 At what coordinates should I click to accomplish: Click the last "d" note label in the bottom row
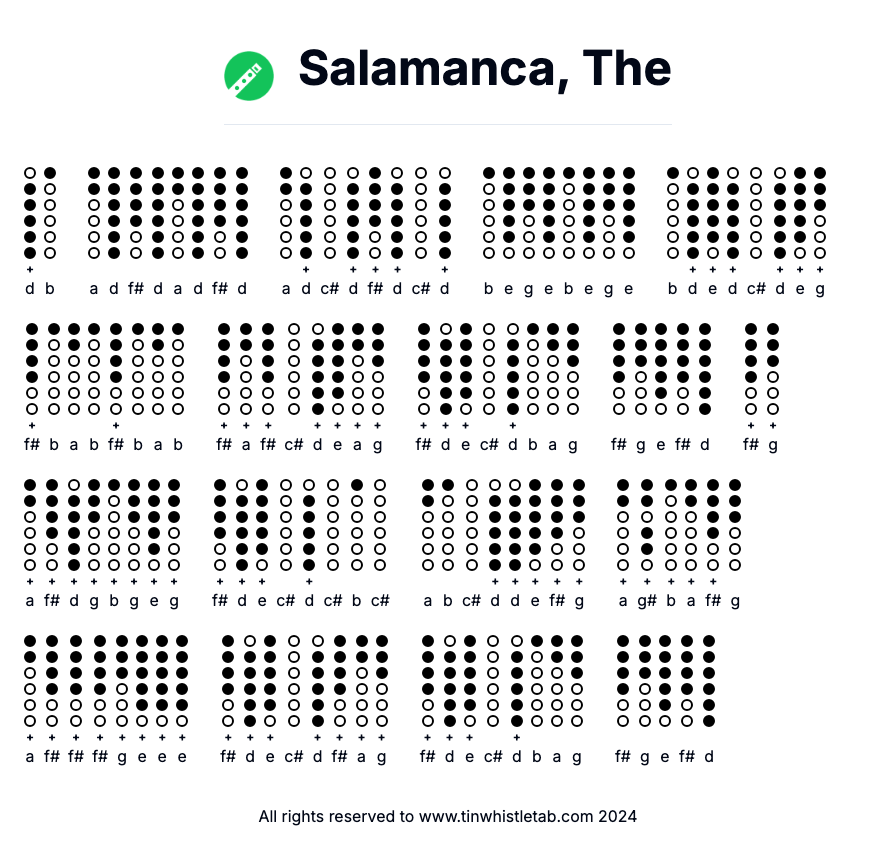click(709, 756)
